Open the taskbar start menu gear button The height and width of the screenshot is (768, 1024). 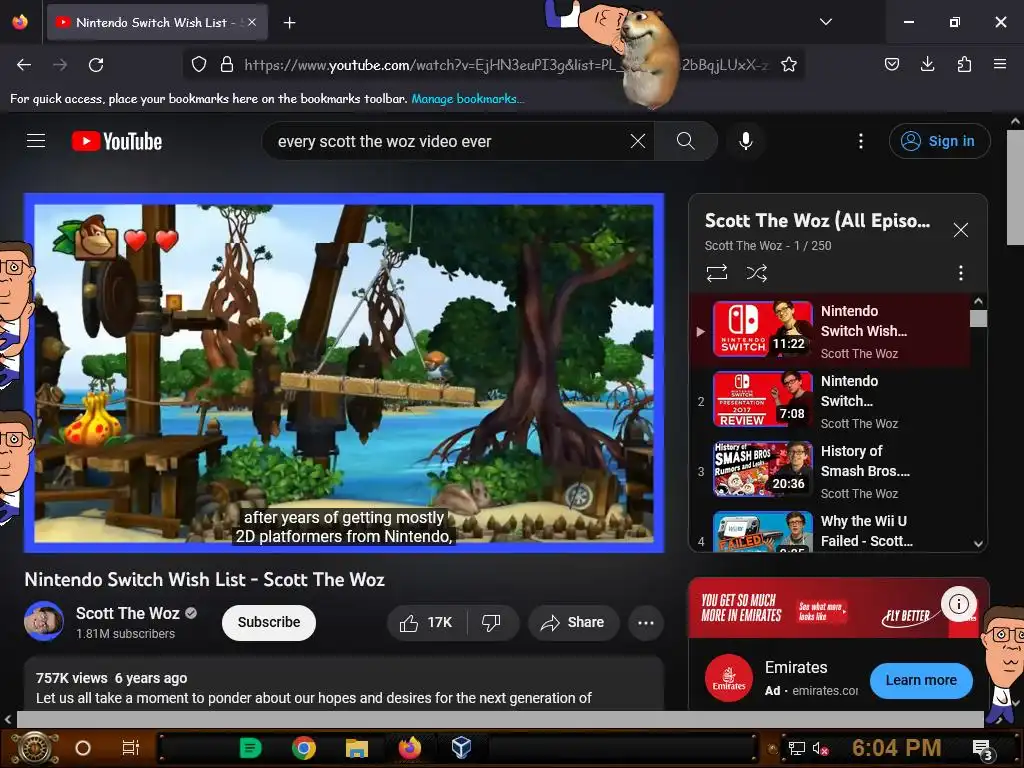35,748
